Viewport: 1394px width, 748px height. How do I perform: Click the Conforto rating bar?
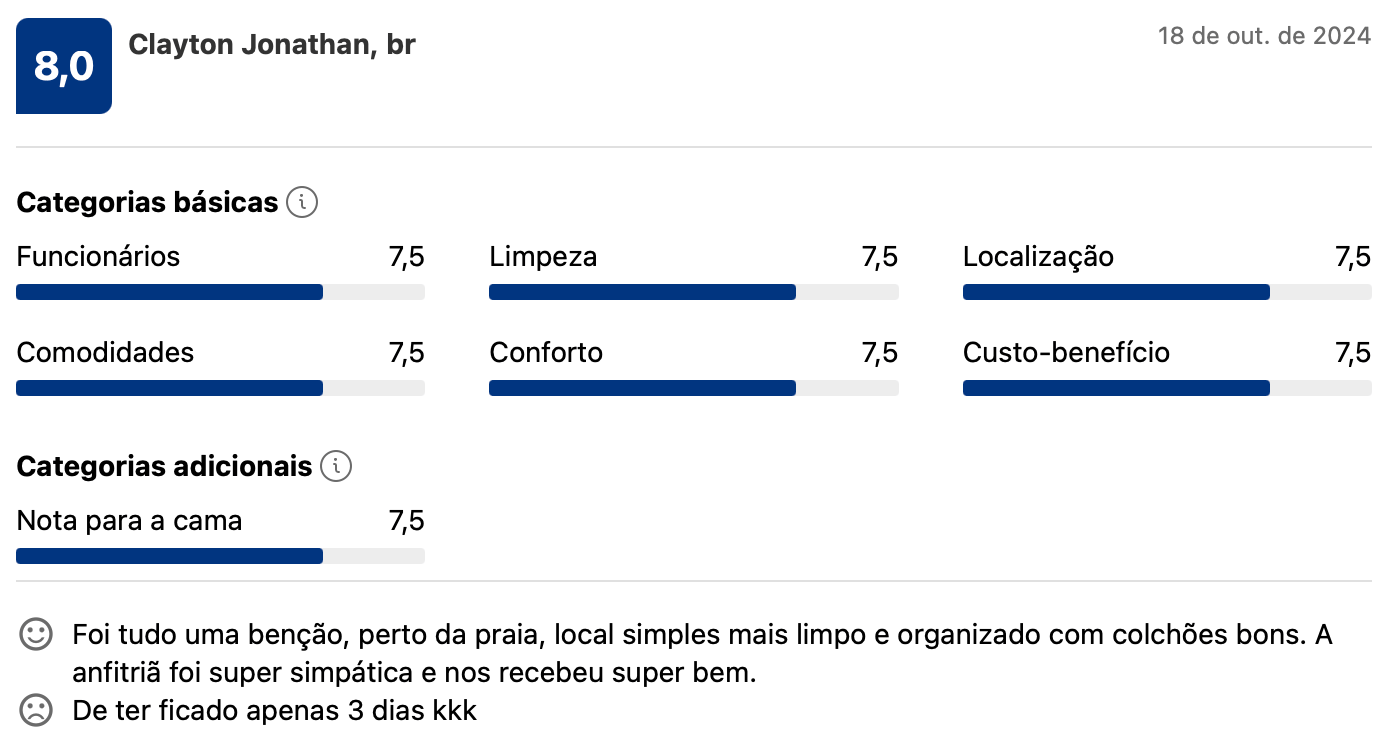coord(693,388)
